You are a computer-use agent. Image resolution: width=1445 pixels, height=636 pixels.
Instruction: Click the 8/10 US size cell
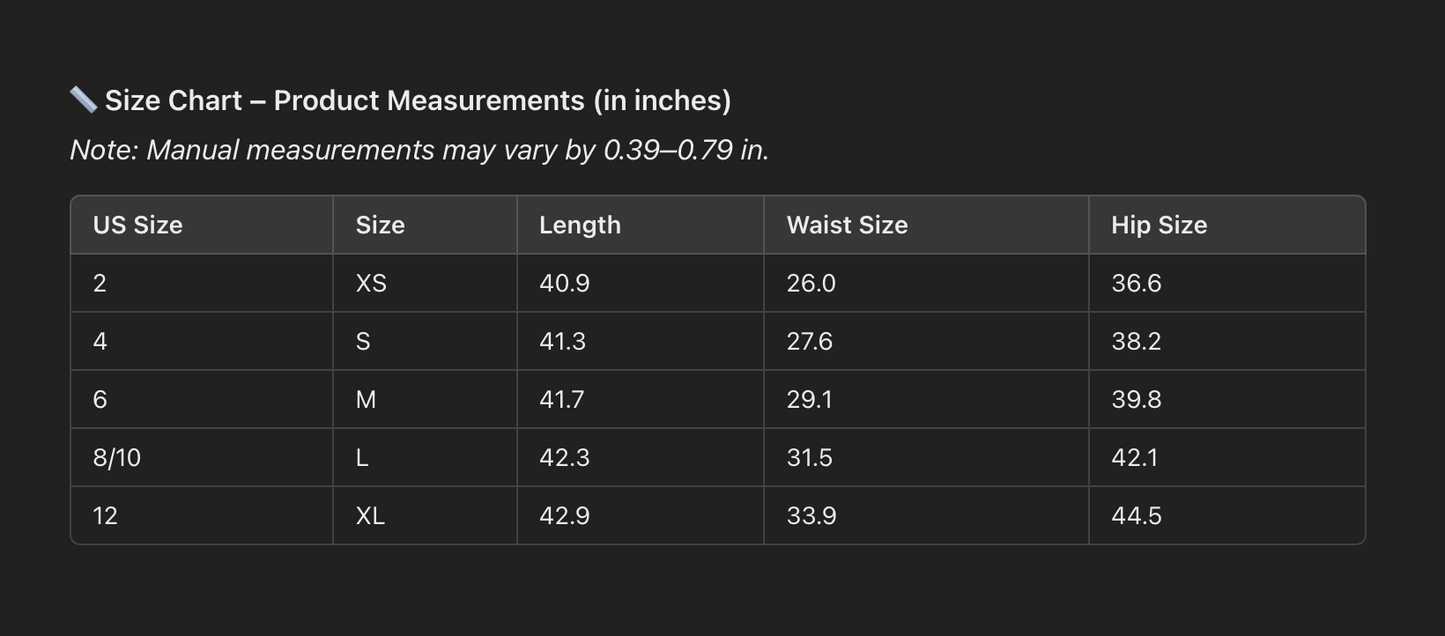tap(117, 458)
